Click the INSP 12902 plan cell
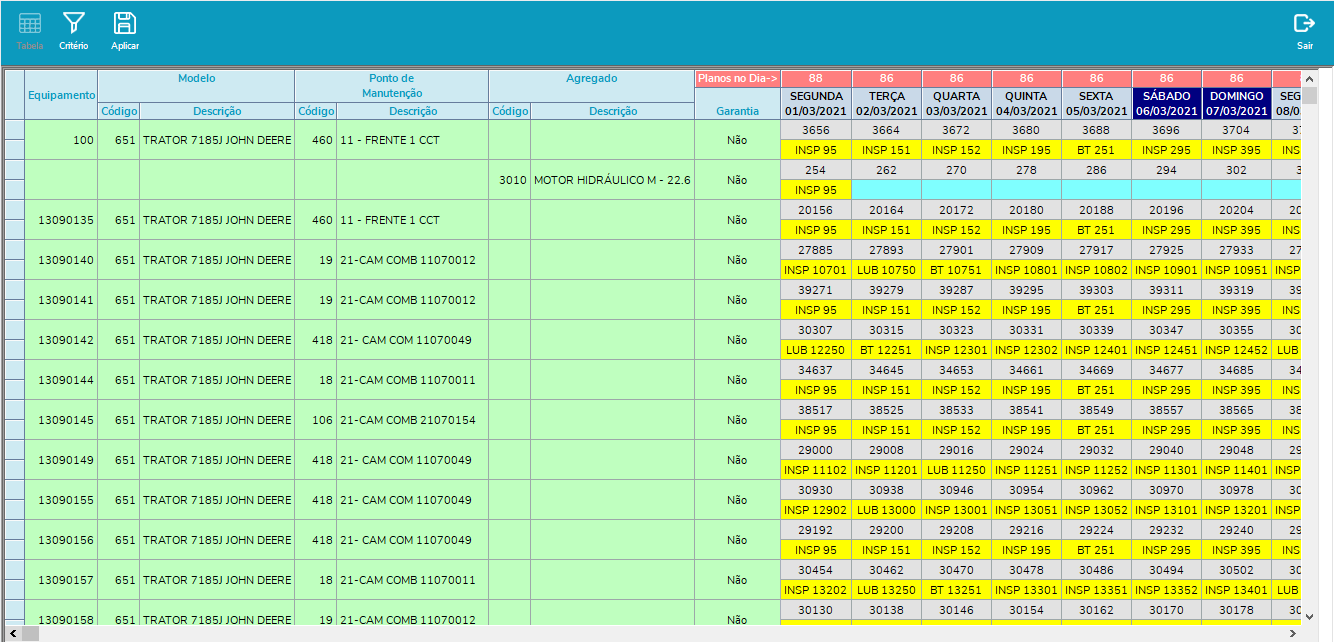 coord(816,510)
